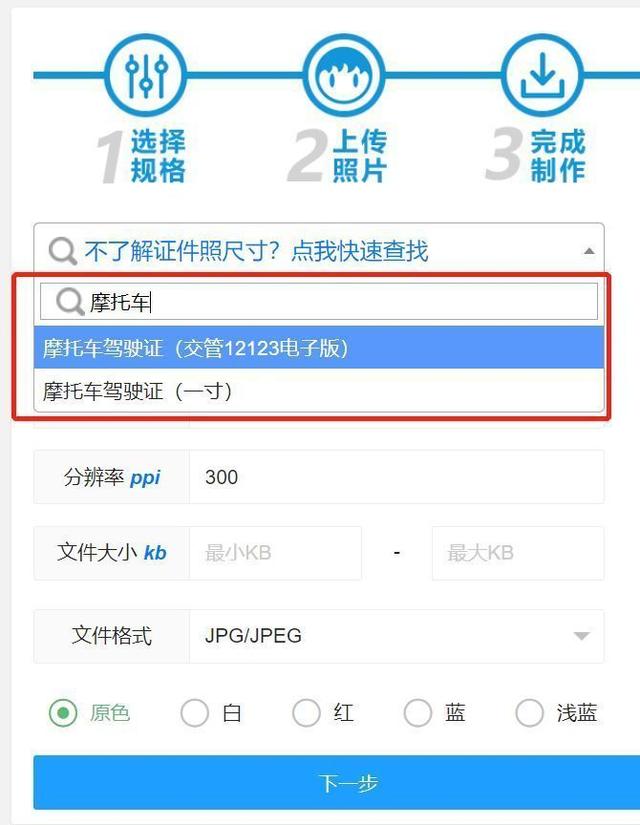
Task: Click magnifier icon beside 不了解证件照尺寸
Action: (63, 251)
